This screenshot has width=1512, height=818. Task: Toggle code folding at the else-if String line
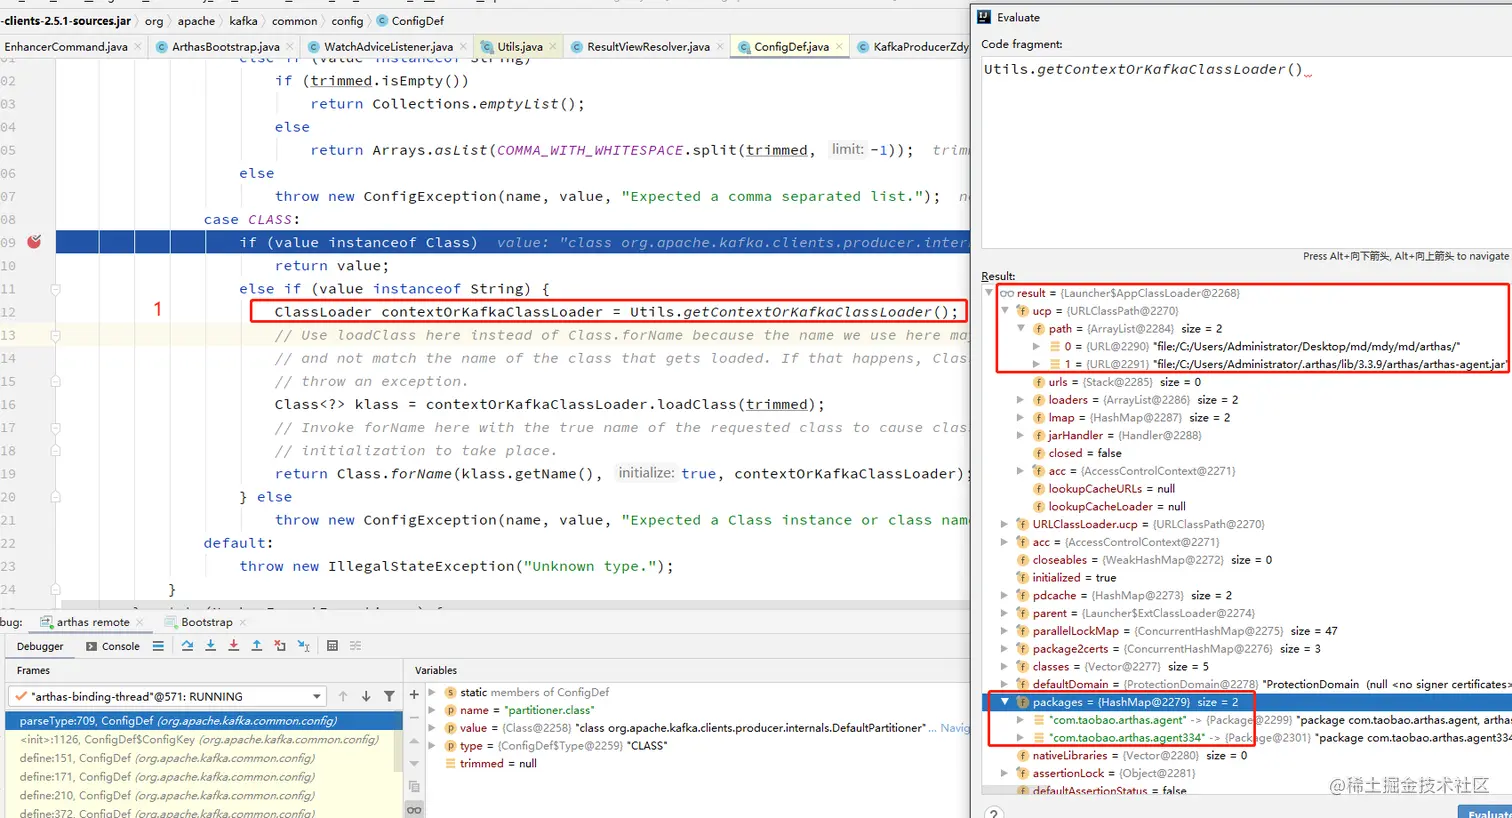point(55,289)
